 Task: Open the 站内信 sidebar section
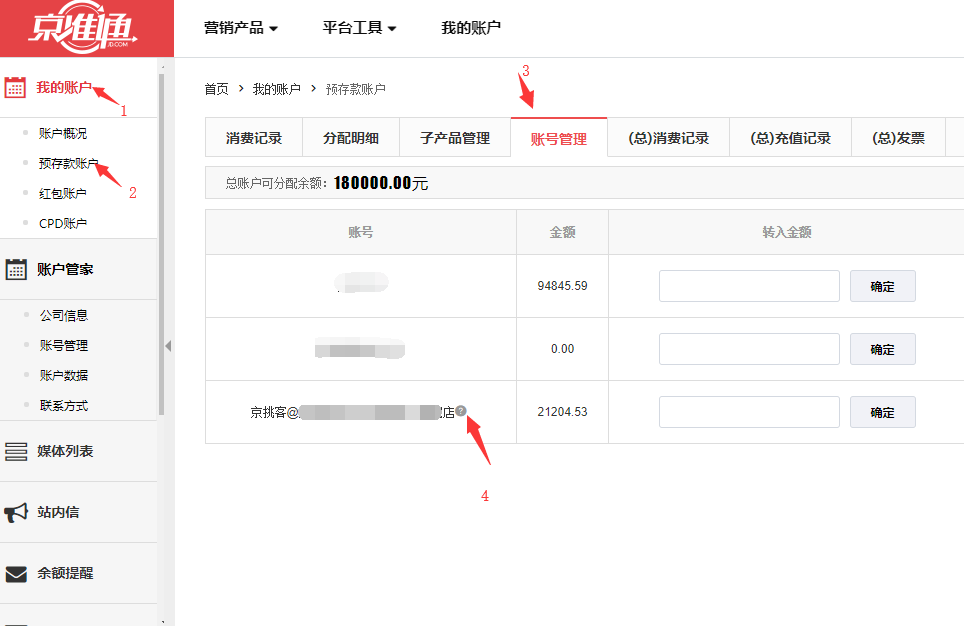click(58, 512)
